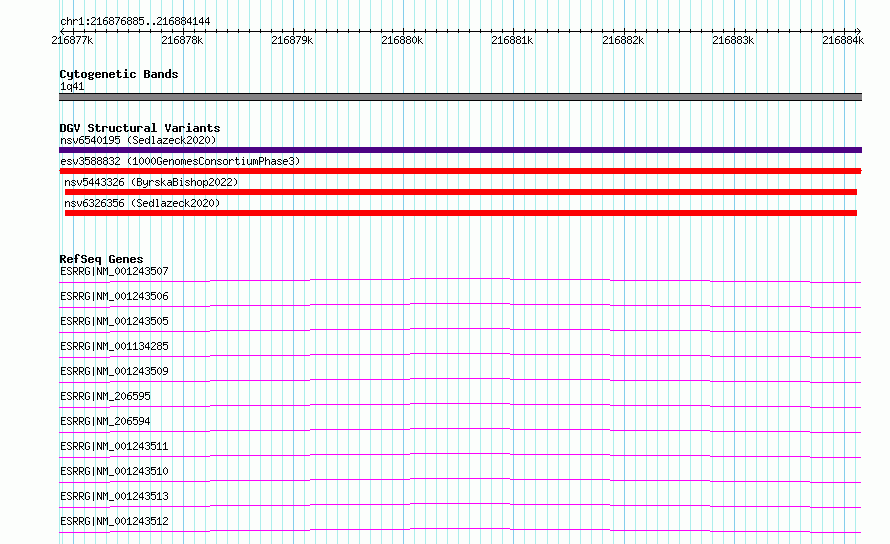Click the magenta intron line under NM_001243511
Image resolution: width=890 pixels, height=544 pixels.
tap(460, 454)
